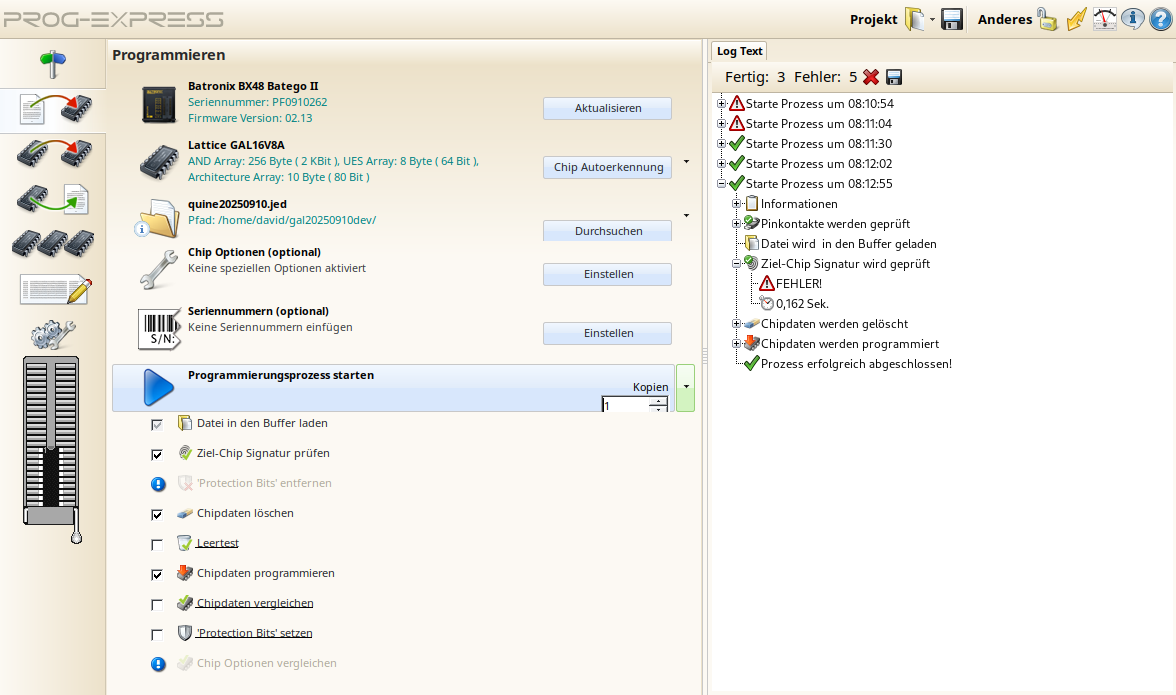Open dropdown arrow beside Chip Autoerkennung

click(686, 160)
